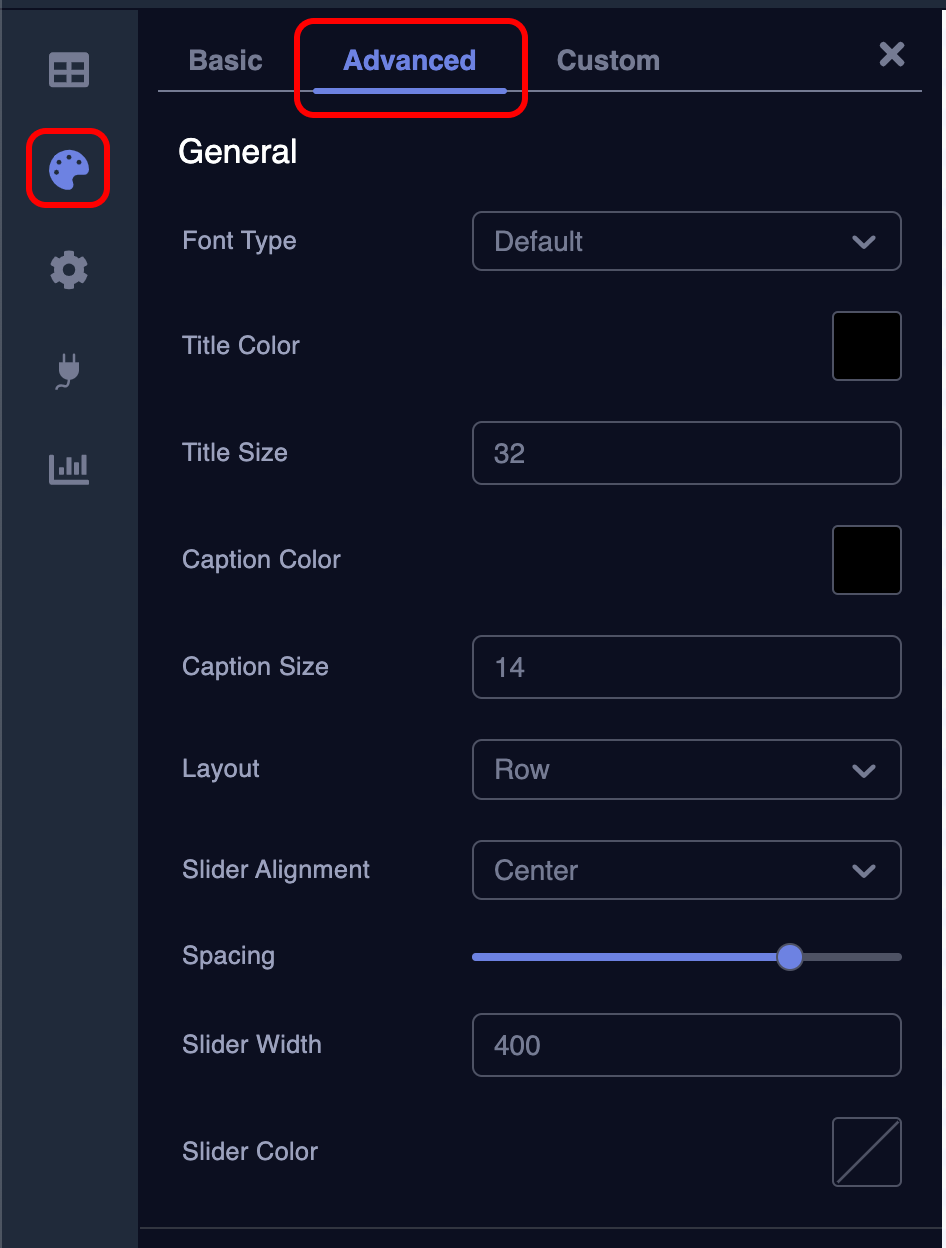Switch to the Basic tab
The width and height of the screenshot is (946, 1248).
click(224, 60)
